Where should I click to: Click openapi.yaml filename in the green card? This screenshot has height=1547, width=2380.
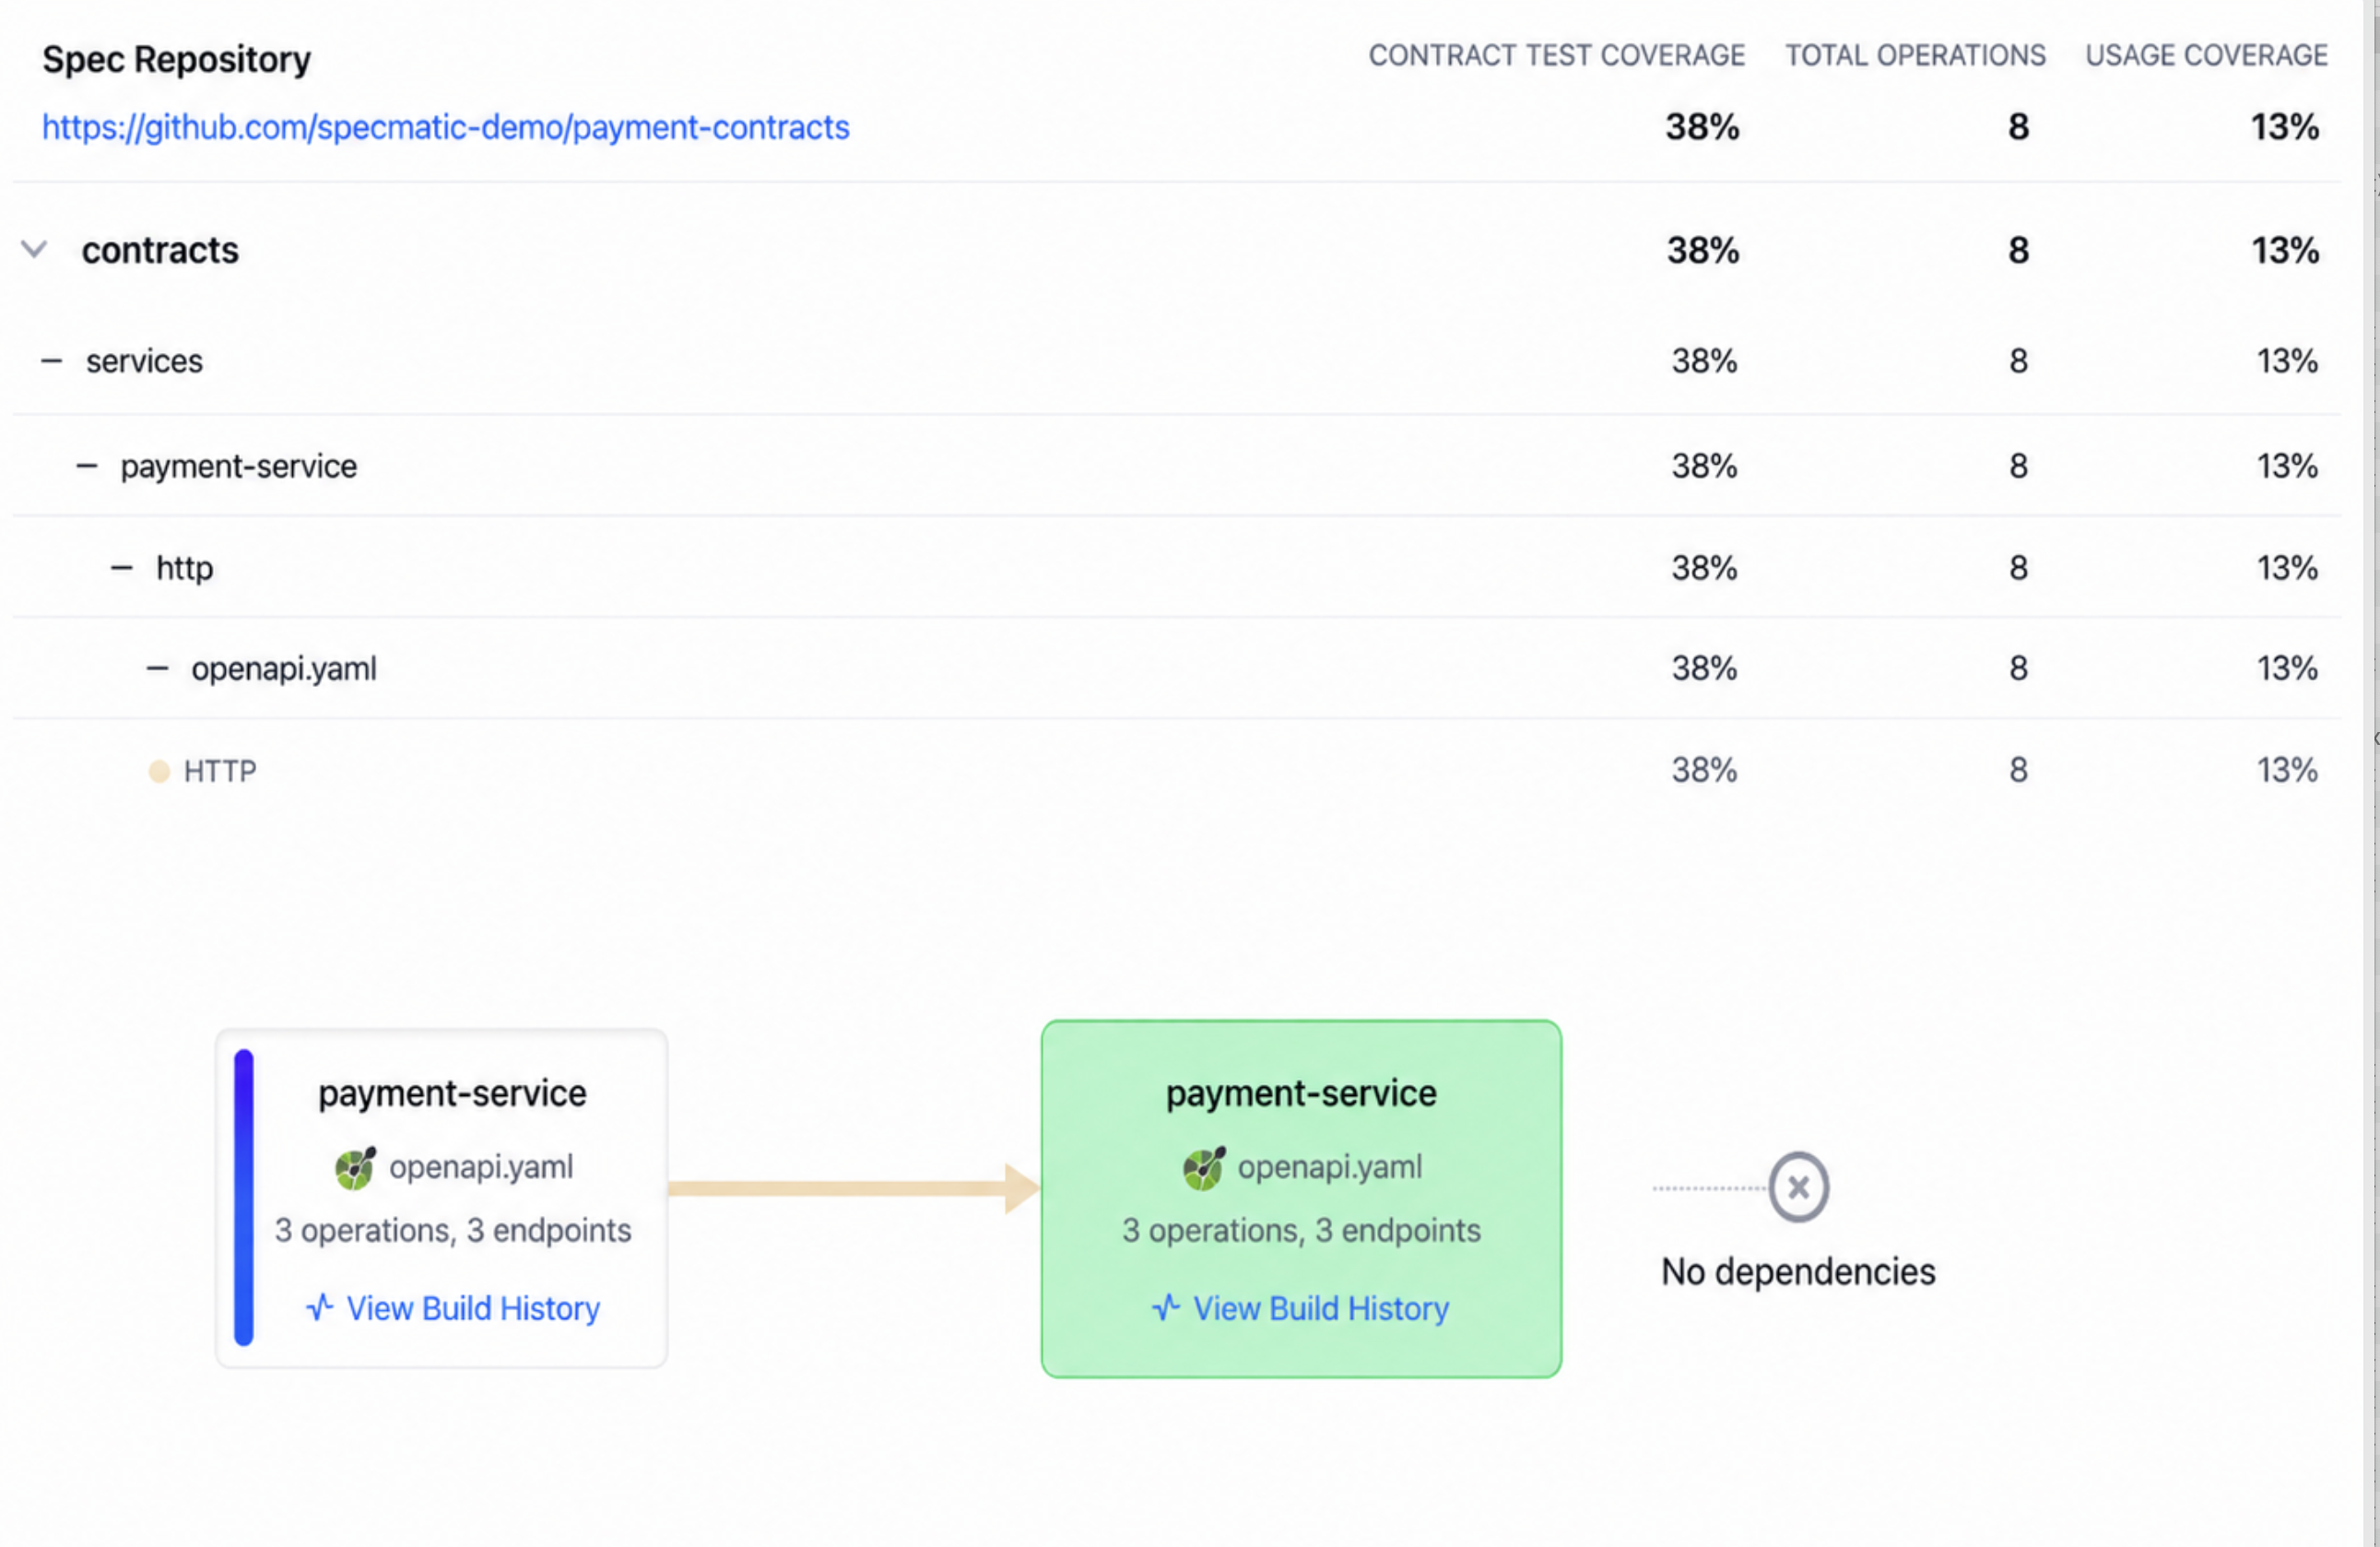(1329, 1167)
